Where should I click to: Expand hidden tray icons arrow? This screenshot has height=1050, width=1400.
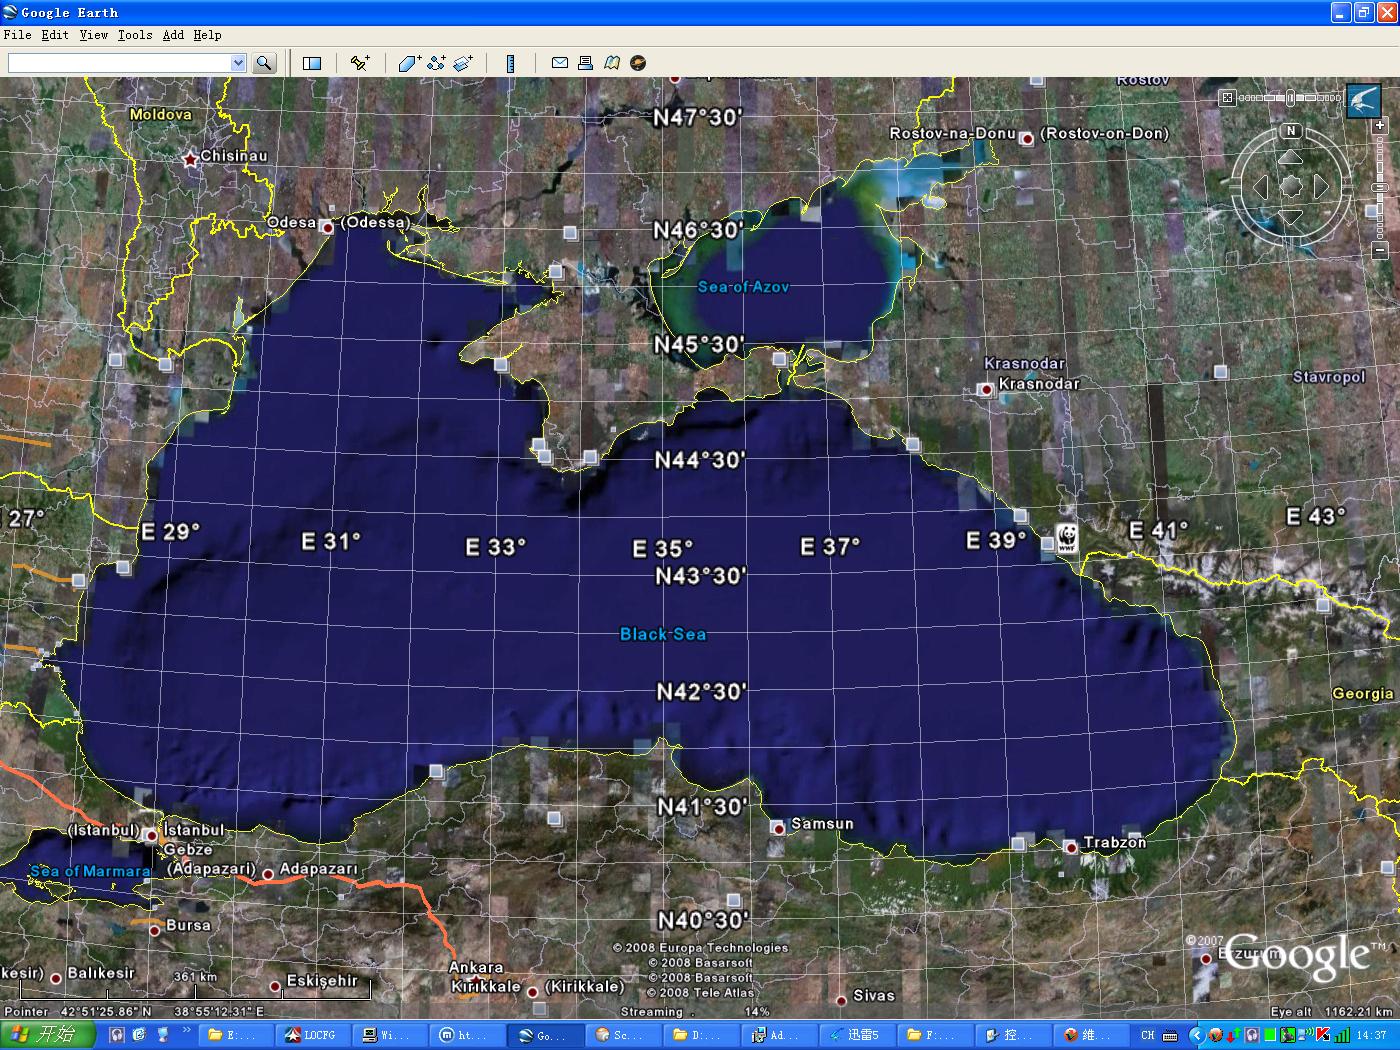tap(1196, 1035)
